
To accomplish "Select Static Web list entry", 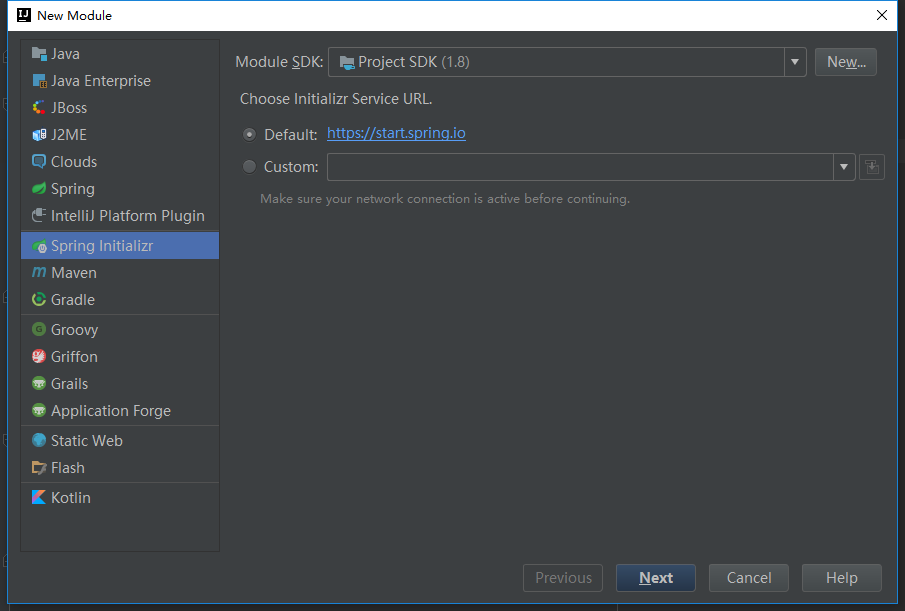I will point(120,440).
